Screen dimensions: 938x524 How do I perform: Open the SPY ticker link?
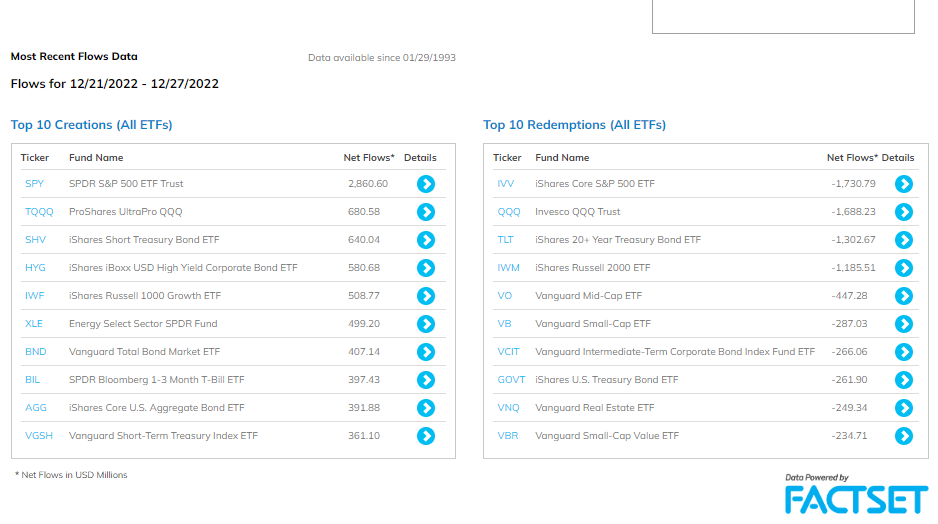click(x=34, y=184)
